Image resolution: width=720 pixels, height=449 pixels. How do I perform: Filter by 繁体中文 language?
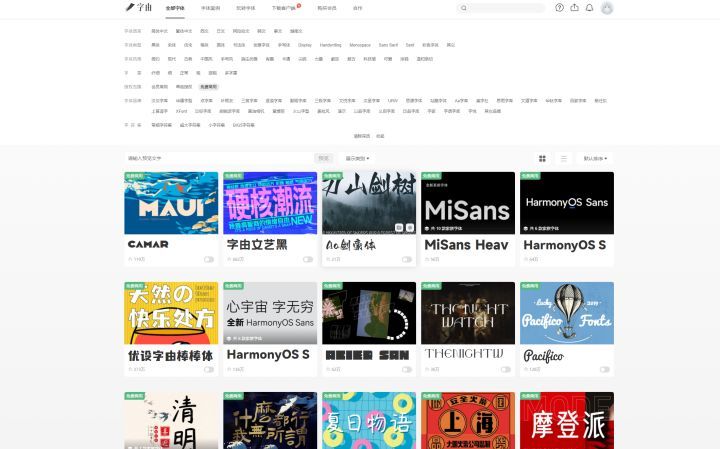(184, 31)
